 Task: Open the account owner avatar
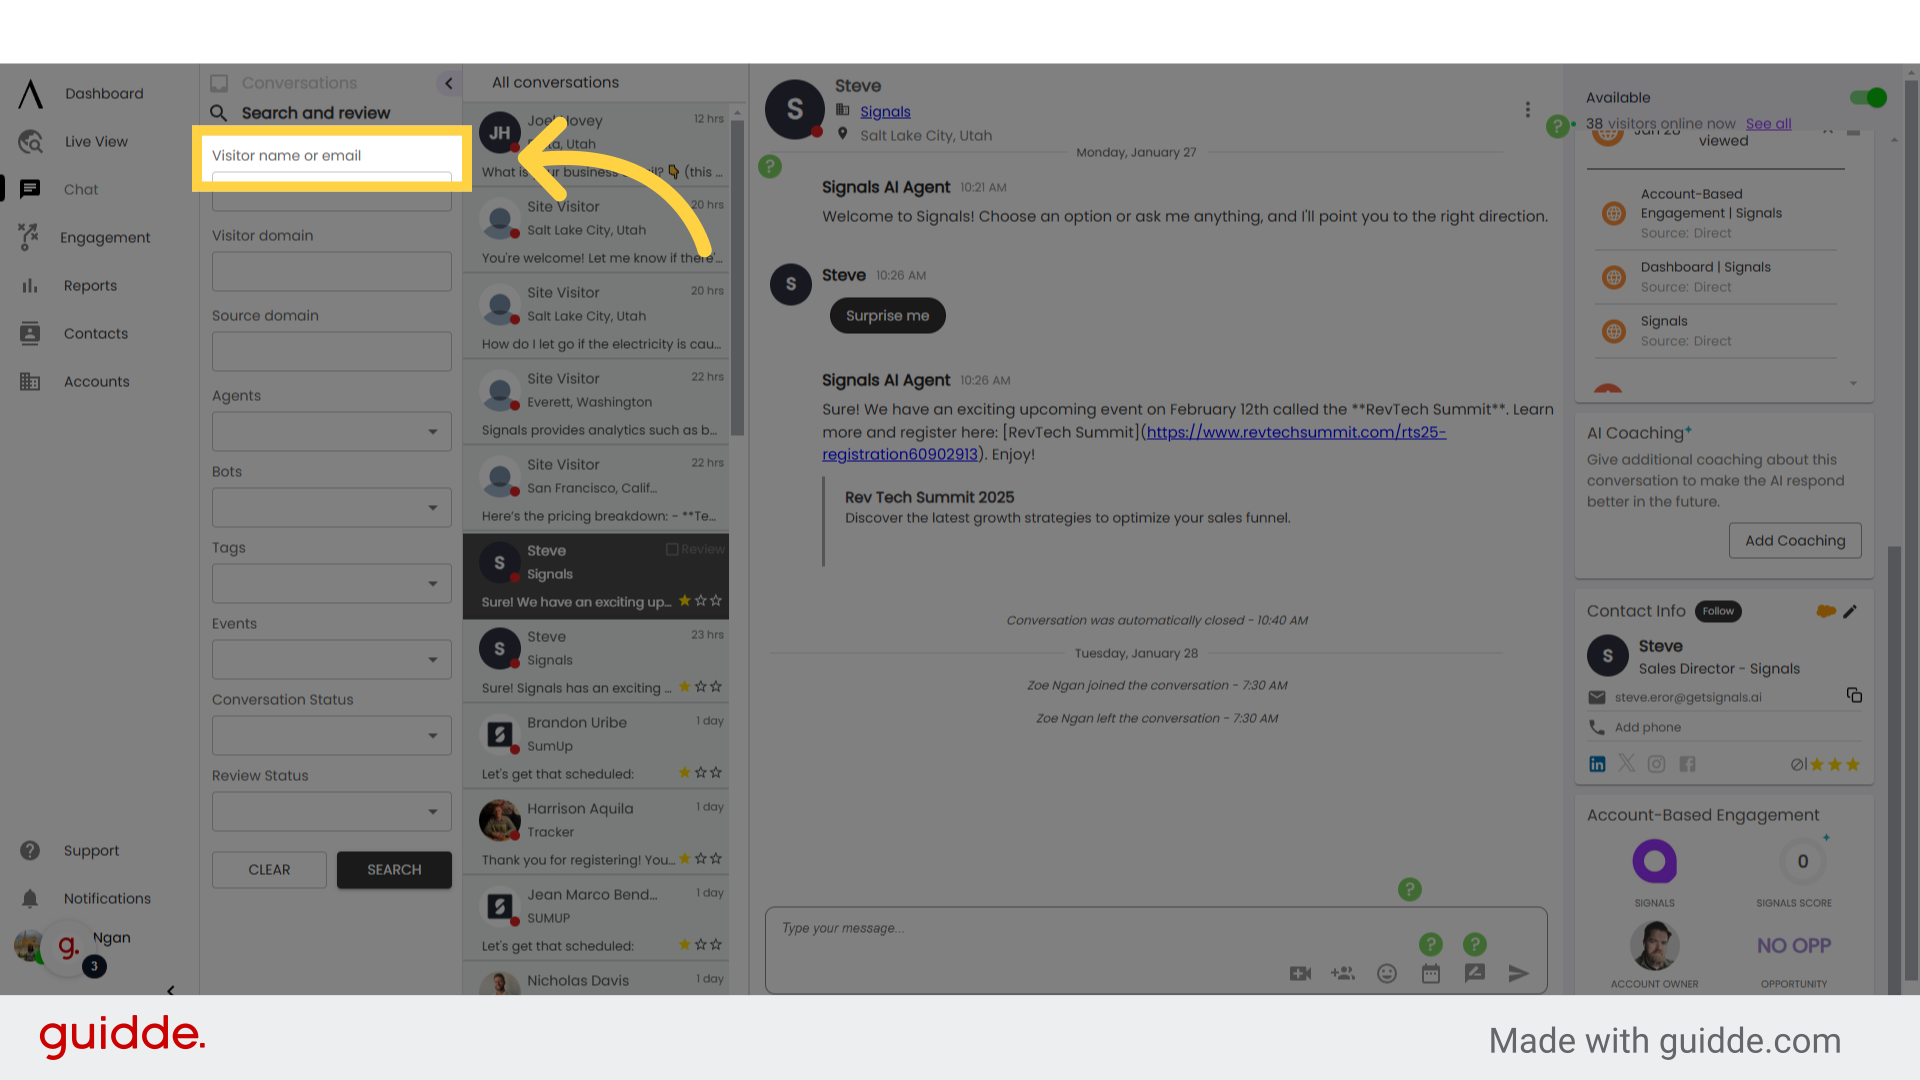[1655, 945]
